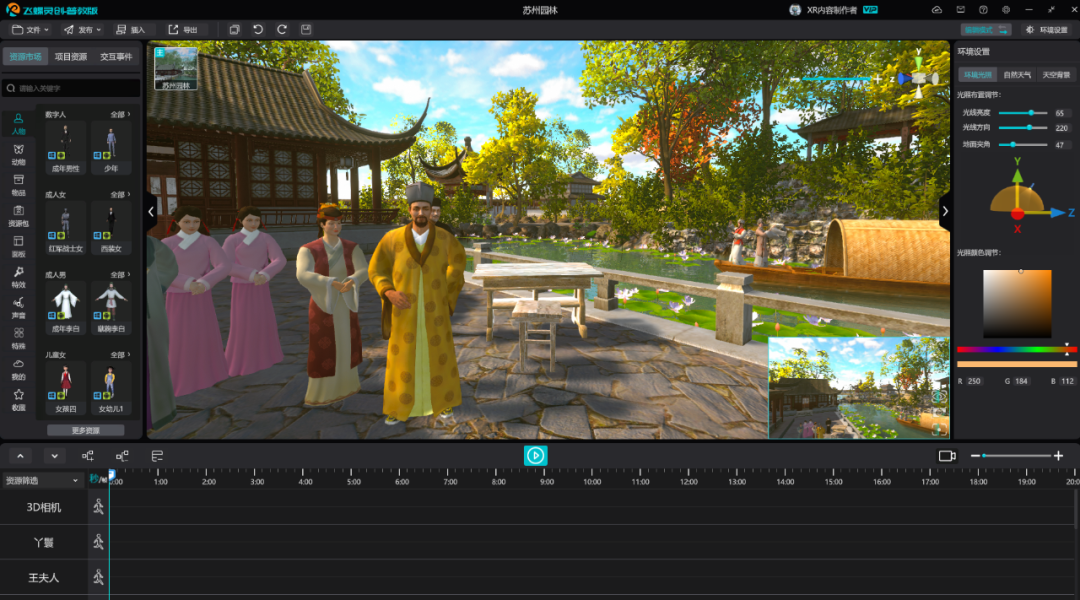1080x600 pixels.
Task: Zoom out timeline with minus icon
Action: click(x=975, y=456)
